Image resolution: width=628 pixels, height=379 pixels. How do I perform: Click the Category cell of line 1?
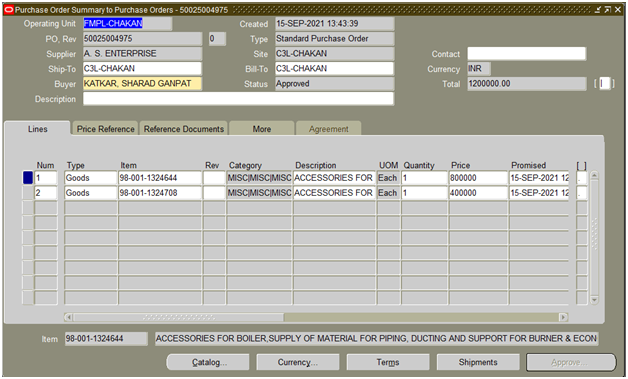tap(259, 178)
